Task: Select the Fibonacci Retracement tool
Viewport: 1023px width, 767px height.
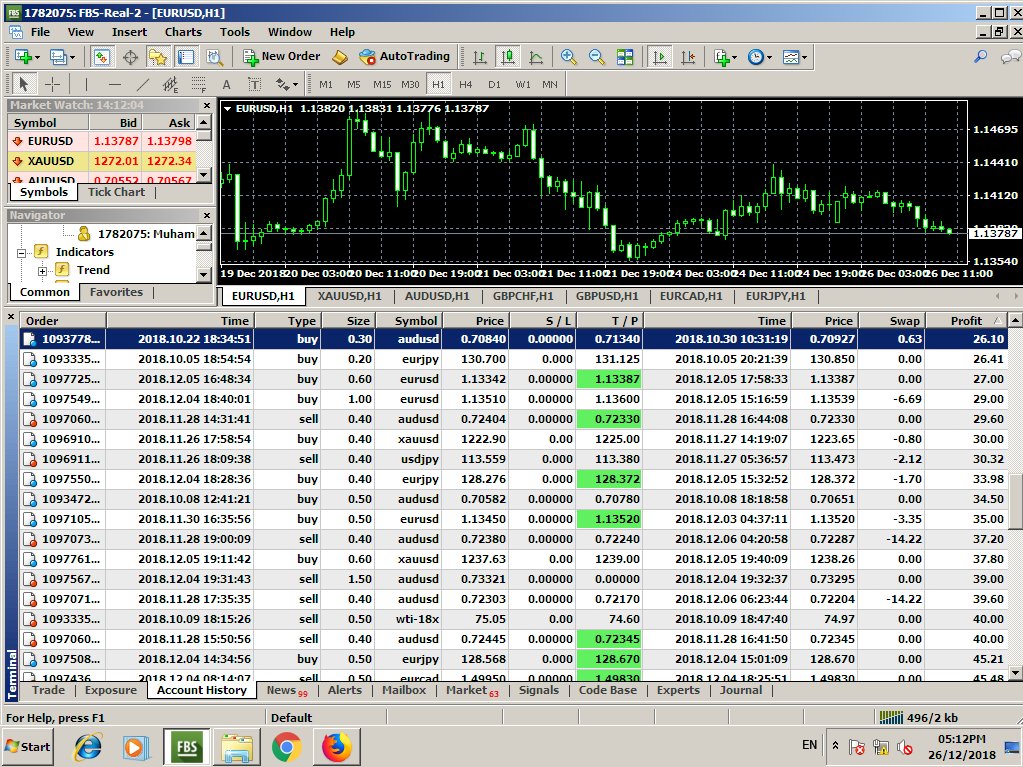Action: point(198,84)
